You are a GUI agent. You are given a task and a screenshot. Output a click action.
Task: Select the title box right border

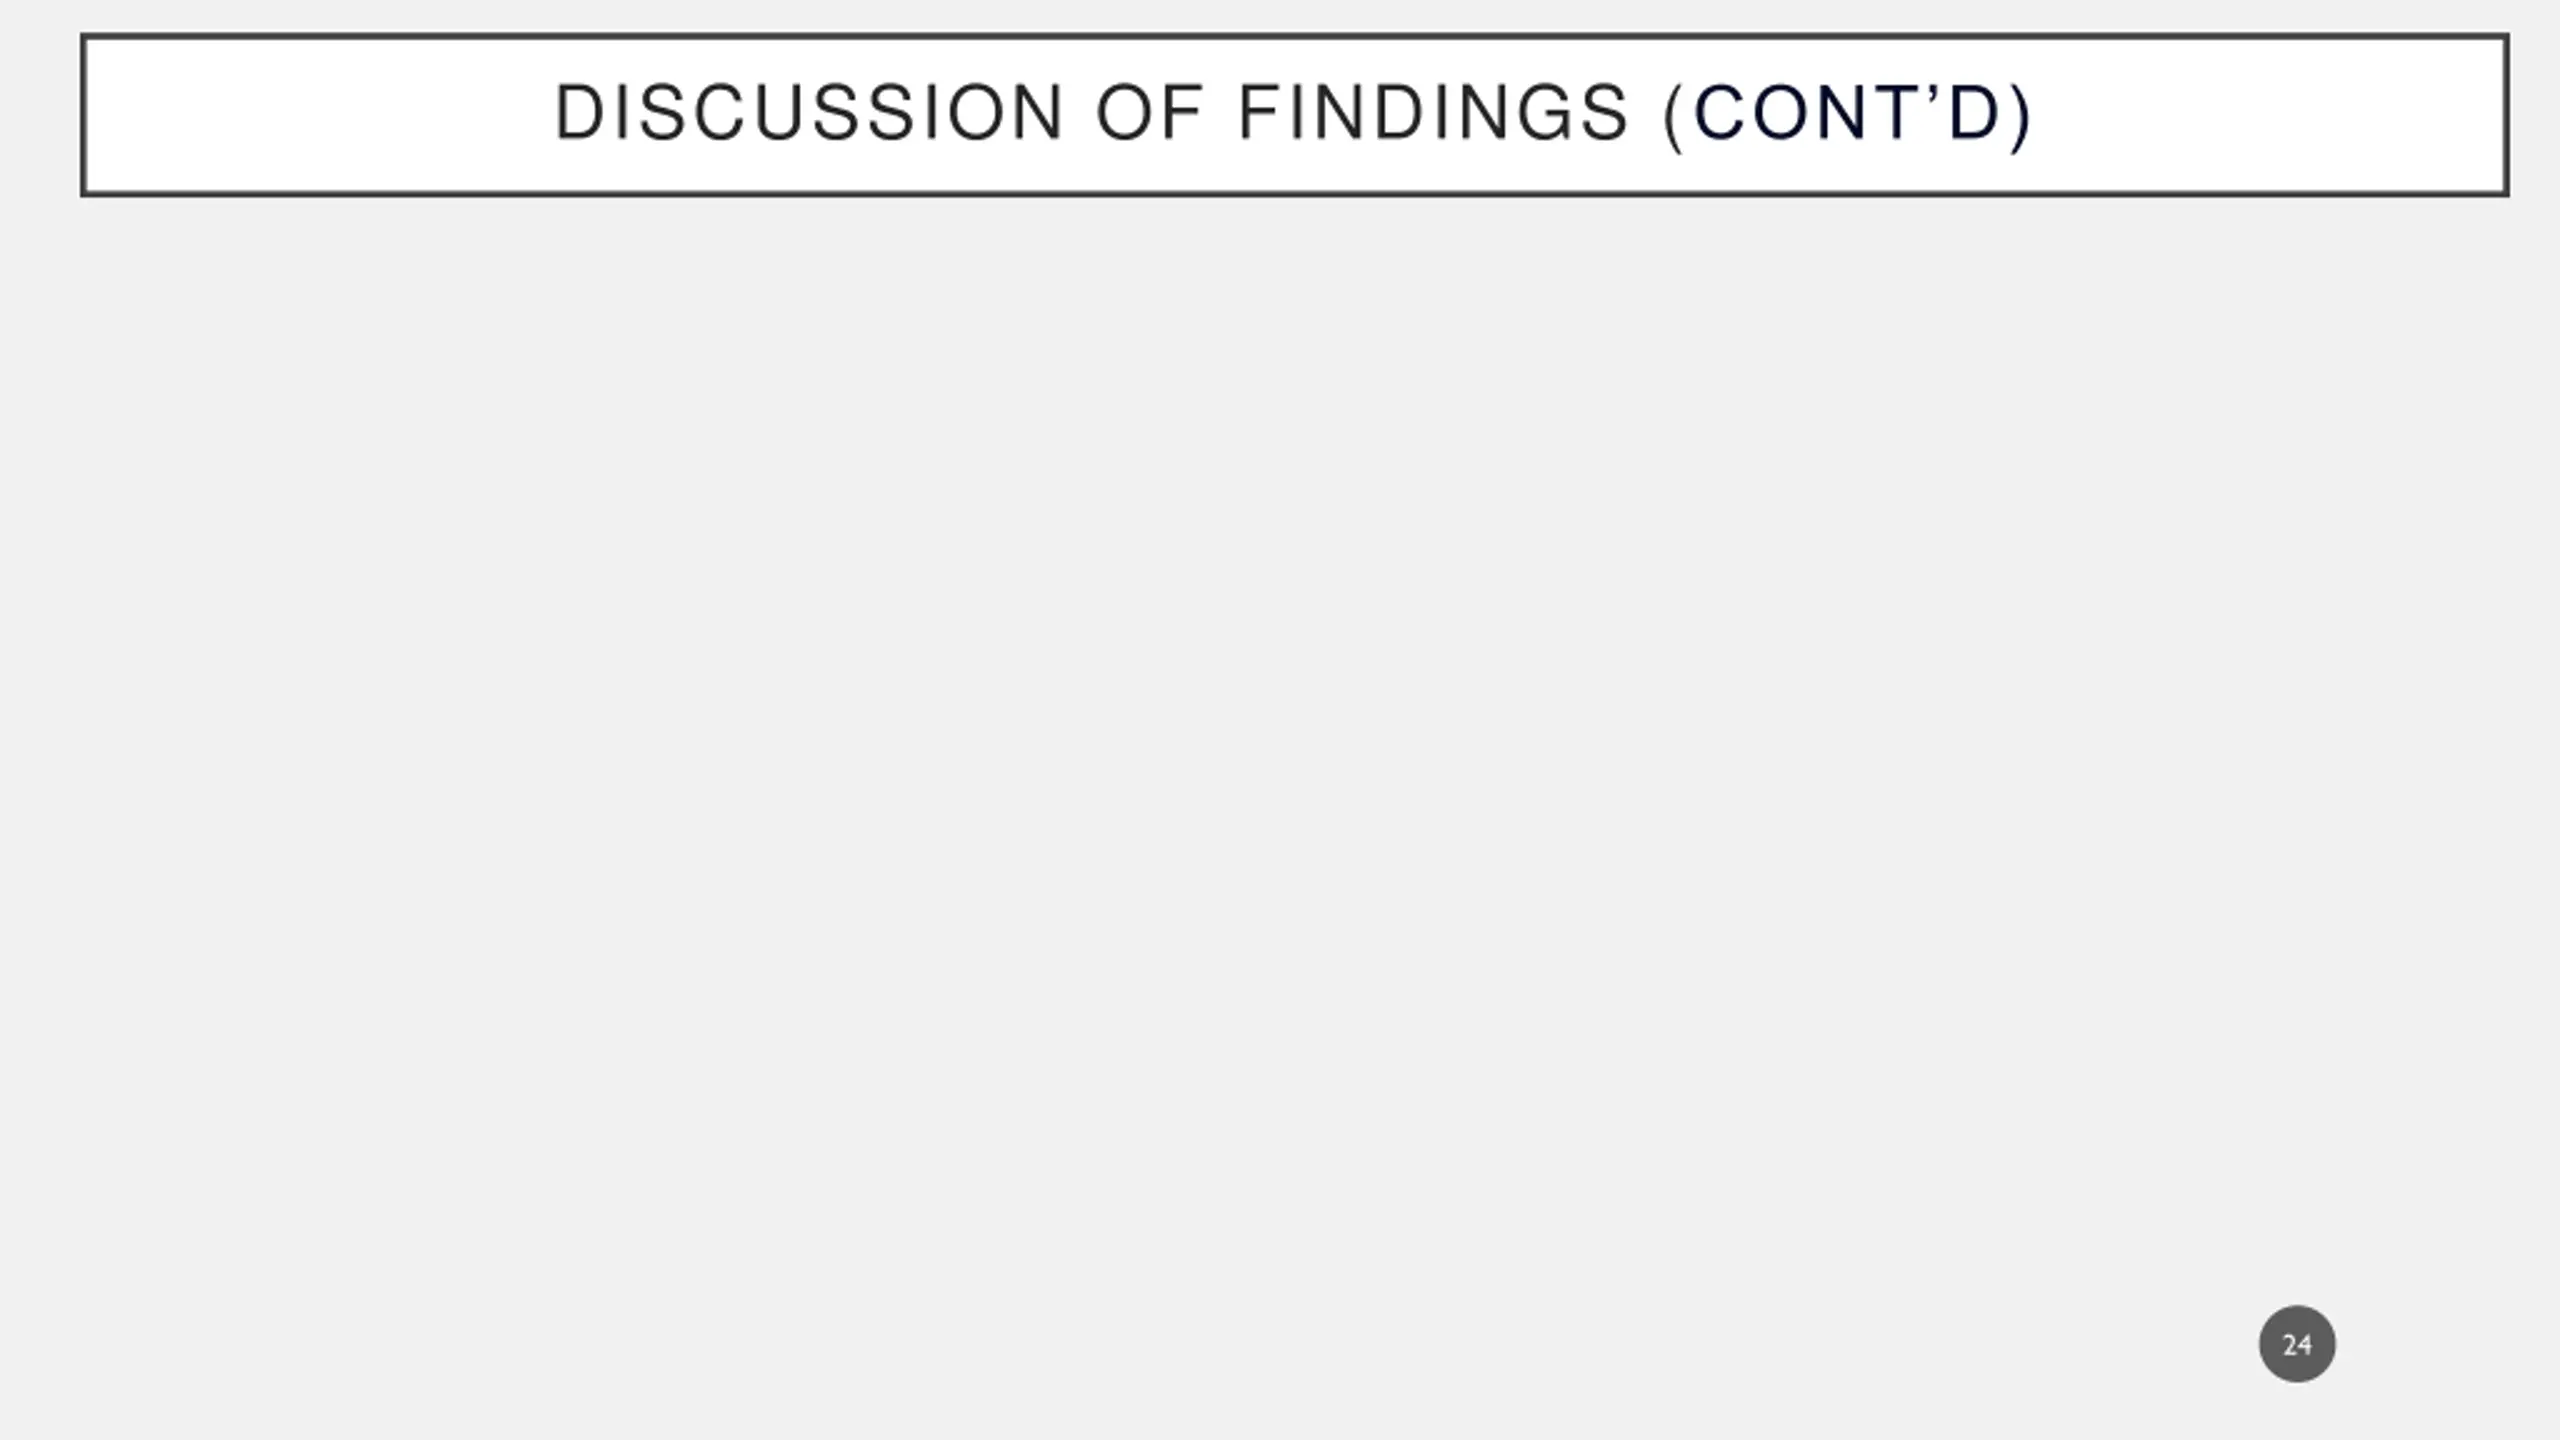(x=2506, y=115)
